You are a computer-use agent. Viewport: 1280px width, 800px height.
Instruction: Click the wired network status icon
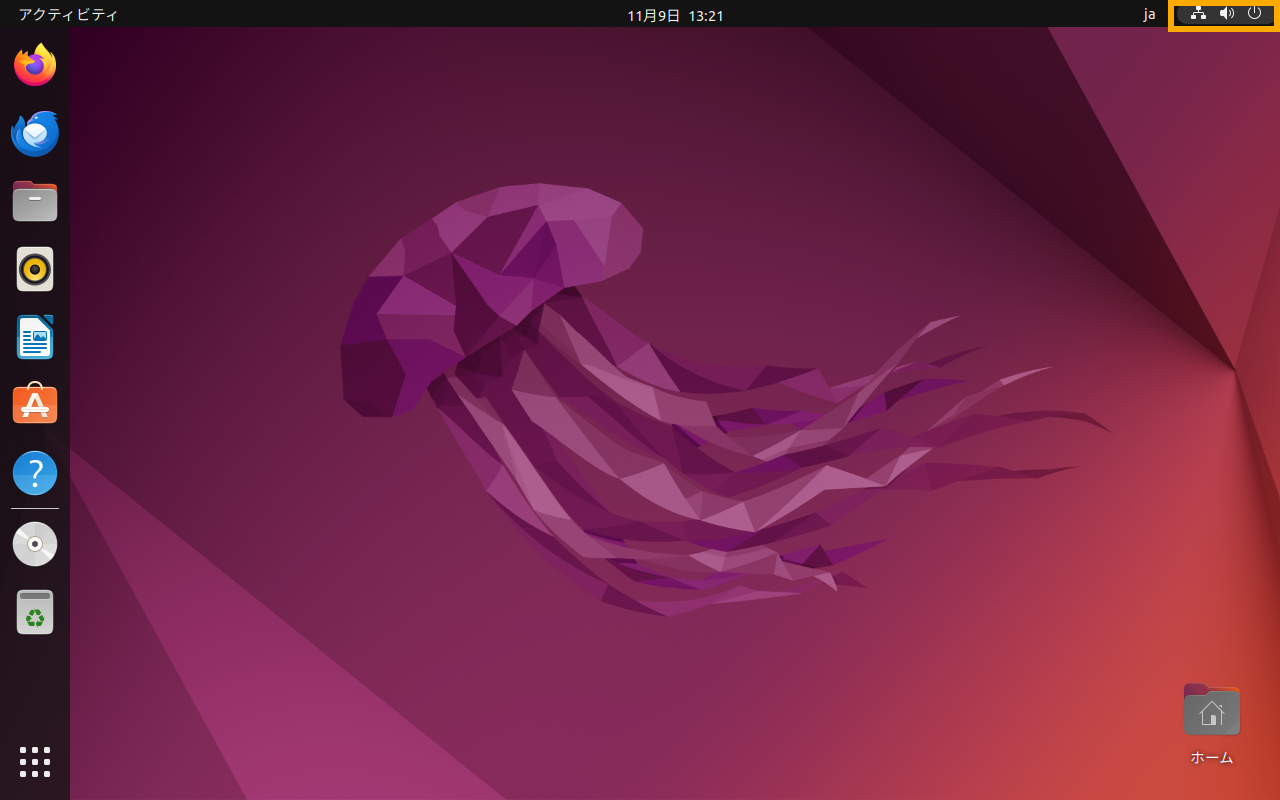coord(1198,13)
